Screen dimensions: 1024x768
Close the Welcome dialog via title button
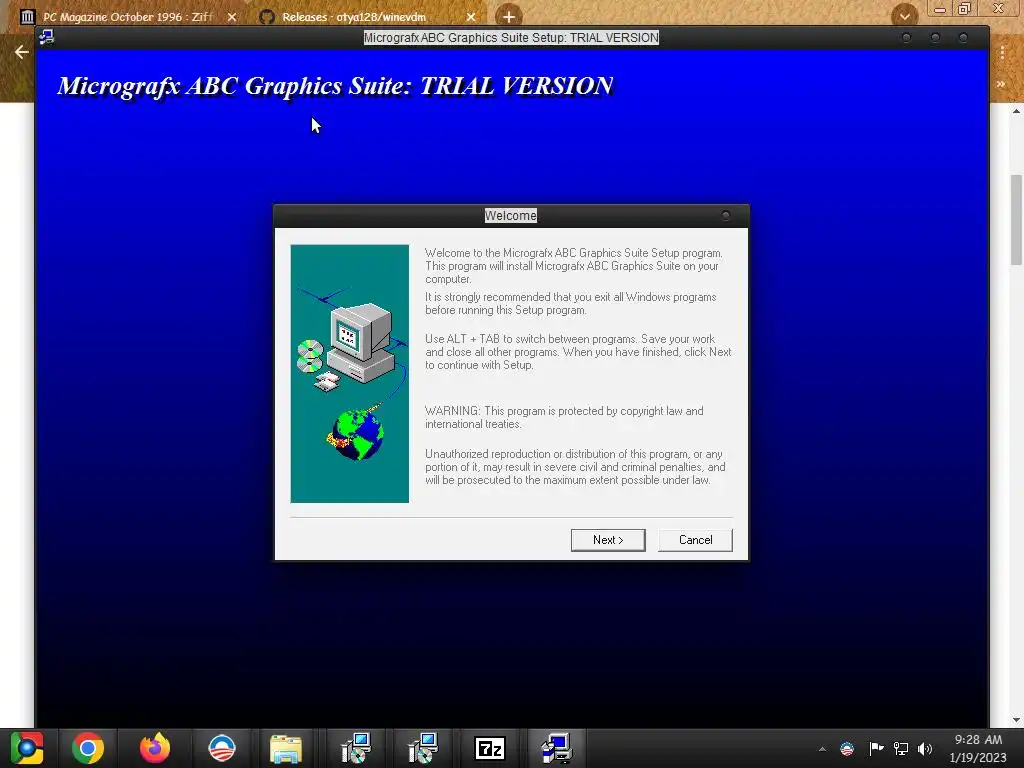click(x=726, y=216)
